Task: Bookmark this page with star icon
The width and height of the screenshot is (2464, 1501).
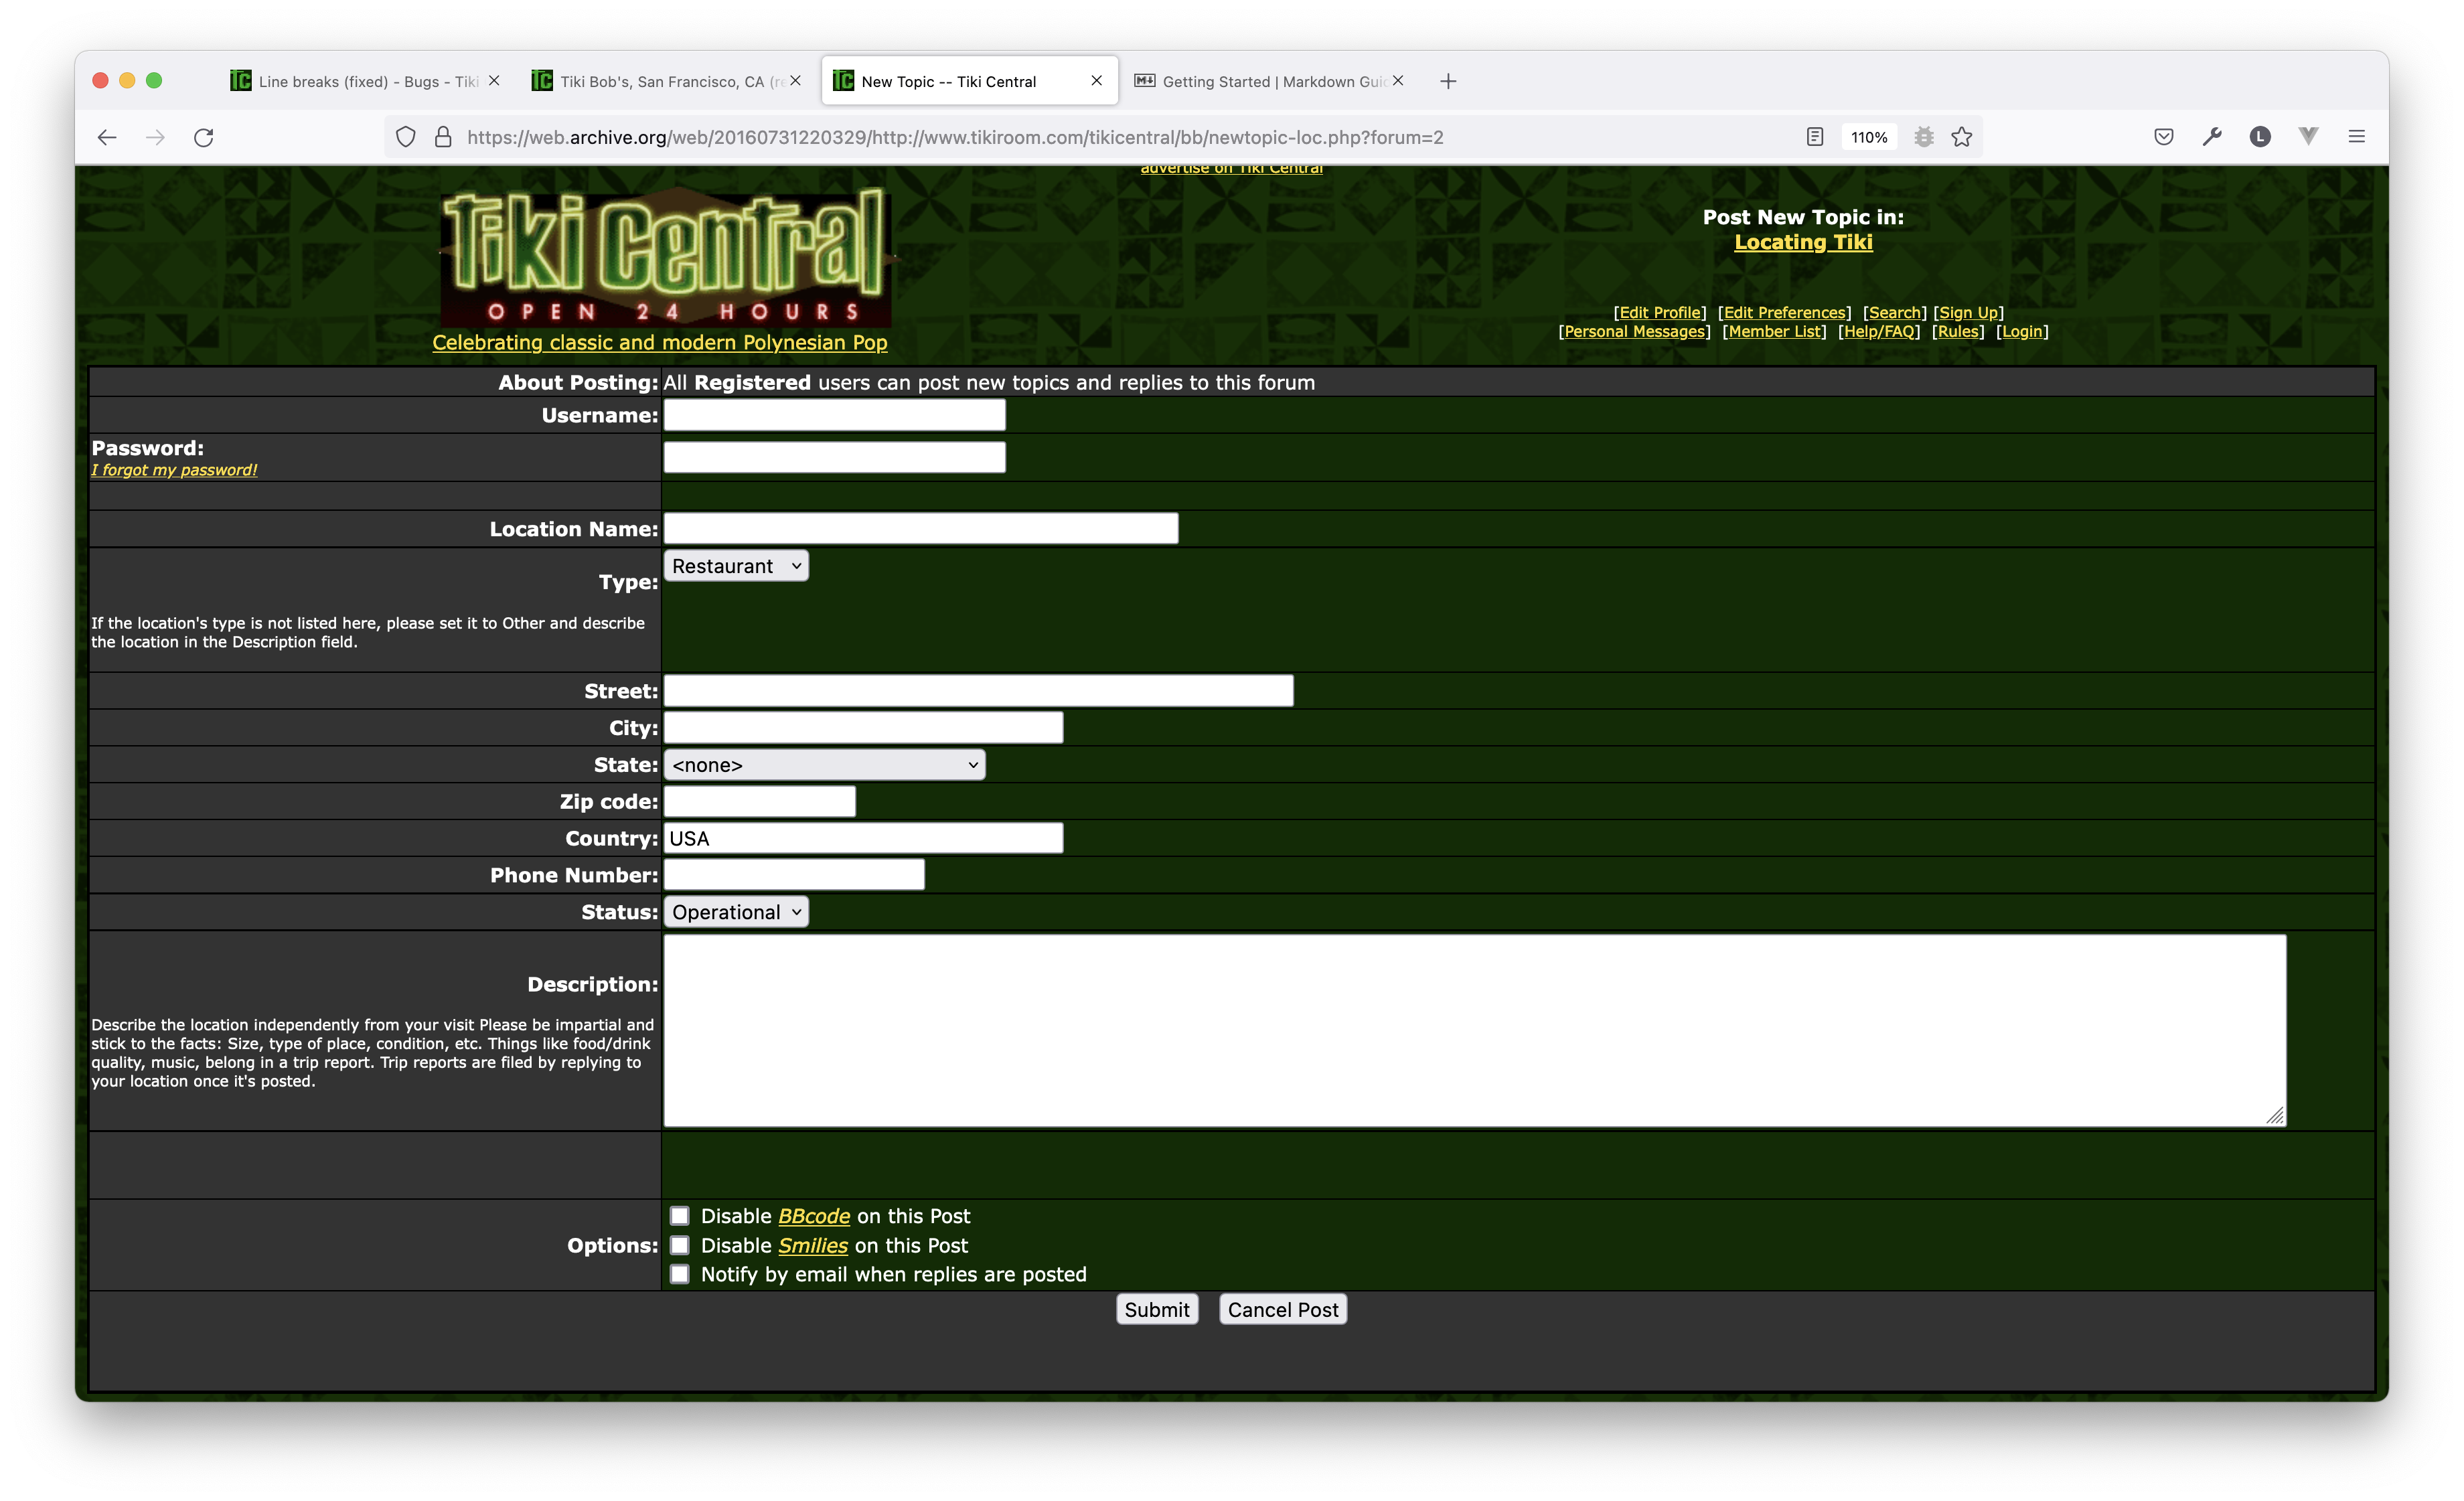Action: pos(1962,137)
